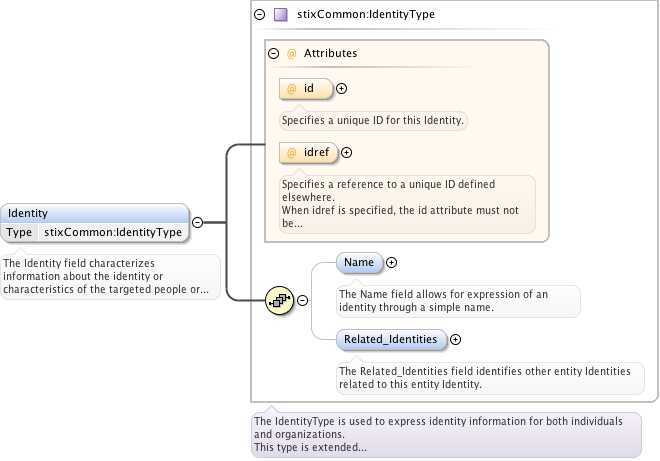
Task: Expand the Name element
Action: [392, 263]
